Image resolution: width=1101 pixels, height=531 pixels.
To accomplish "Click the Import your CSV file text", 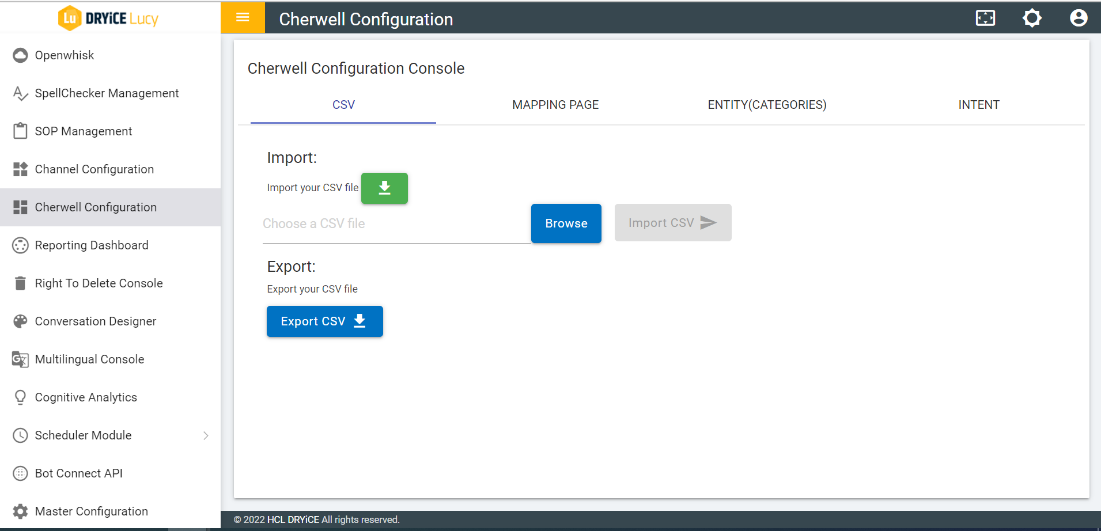I will point(312,188).
